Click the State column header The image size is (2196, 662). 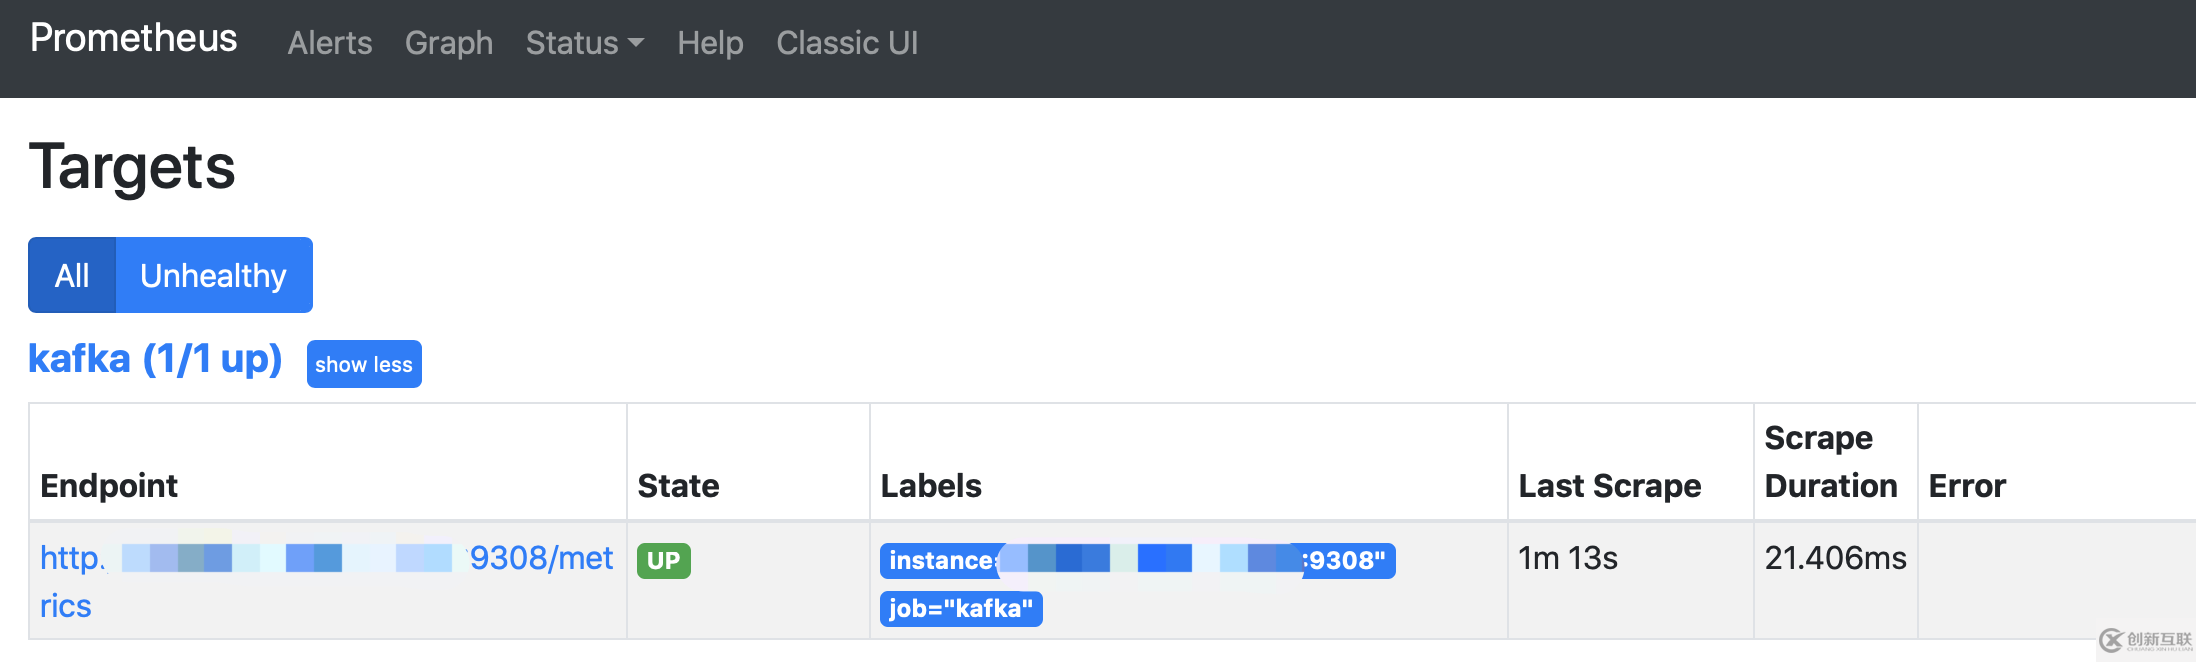tap(678, 486)
